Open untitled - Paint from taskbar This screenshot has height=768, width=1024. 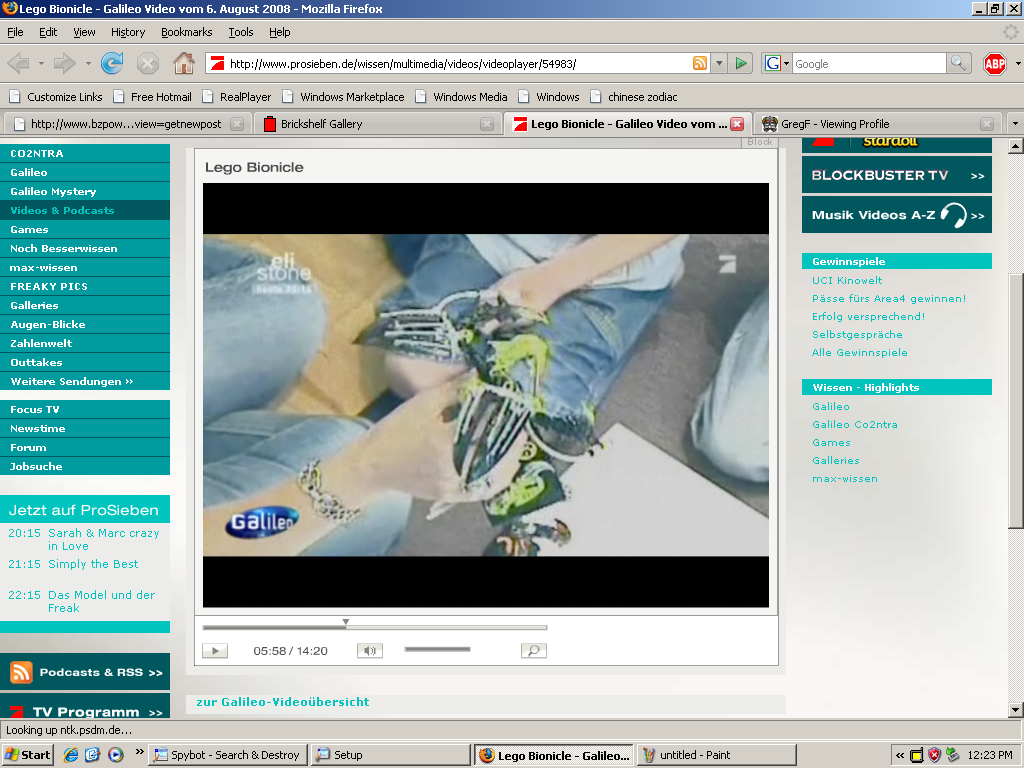716,755
